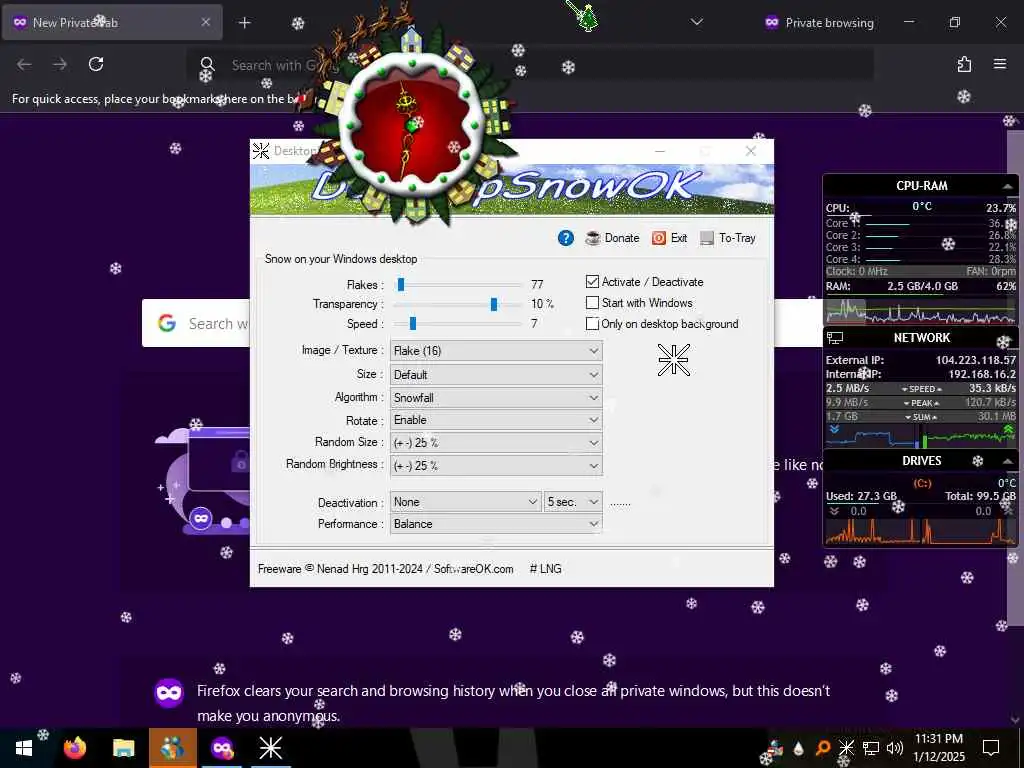Select the New Private Tab tab
1024x768 pixels.
coord(112,22)
